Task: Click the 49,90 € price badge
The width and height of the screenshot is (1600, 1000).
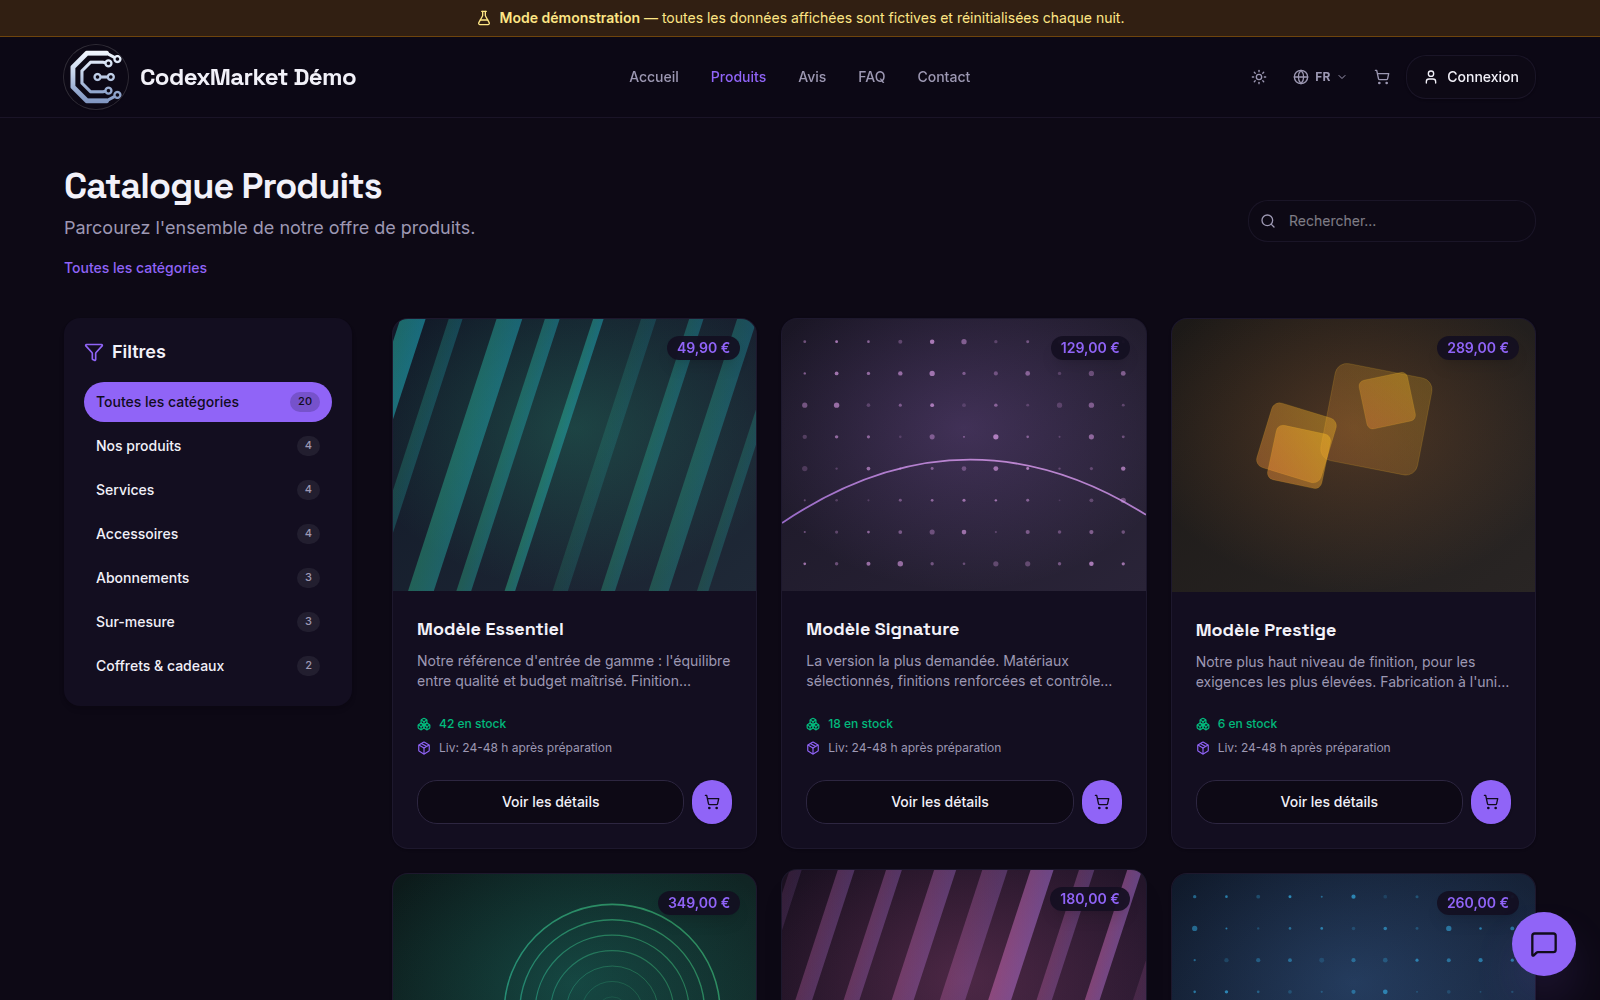Action: pos(703,348)
